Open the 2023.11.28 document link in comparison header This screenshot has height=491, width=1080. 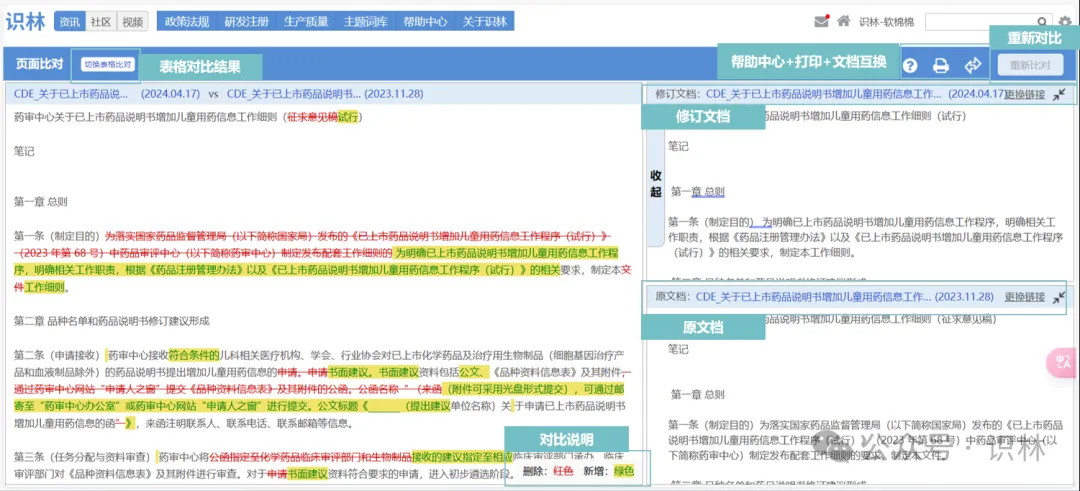pyautogui.click(x=325, y=94)
